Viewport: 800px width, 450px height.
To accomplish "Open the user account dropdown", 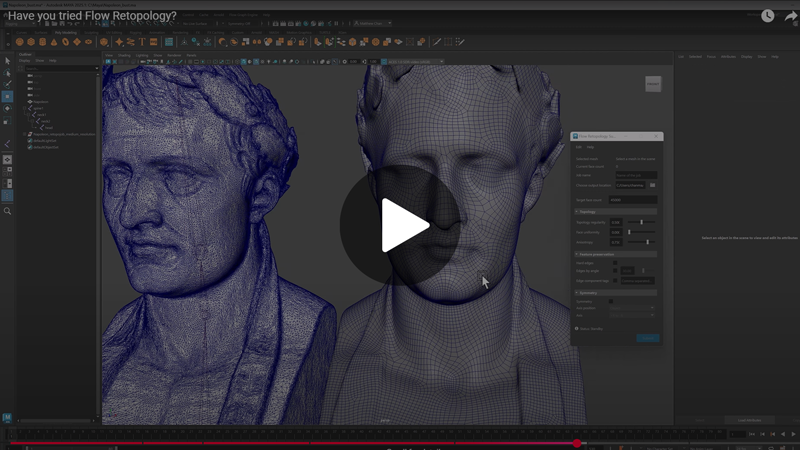I will tap(373, 23).
